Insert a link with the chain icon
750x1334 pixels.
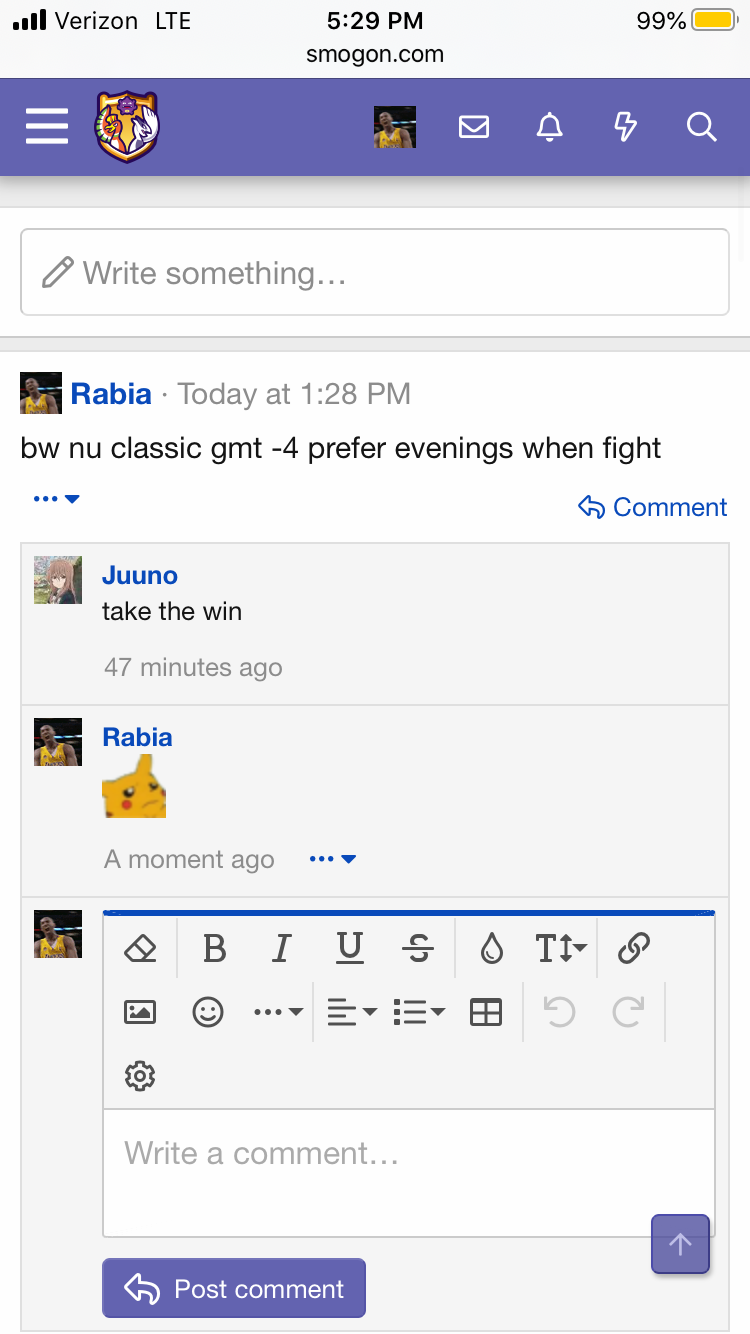coord(634,948)
